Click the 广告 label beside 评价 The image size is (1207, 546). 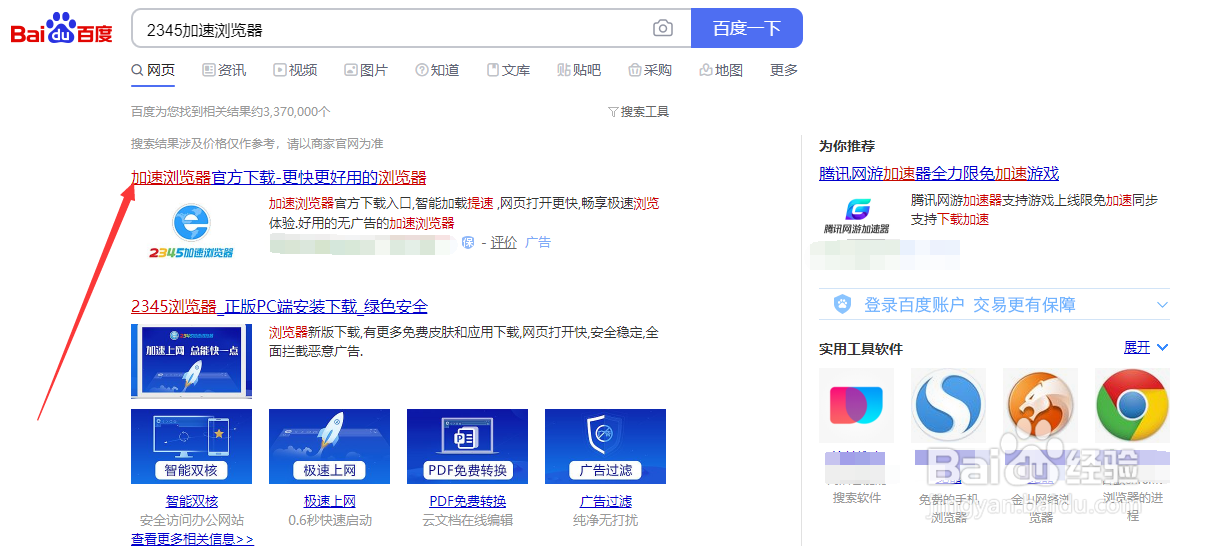538,242
